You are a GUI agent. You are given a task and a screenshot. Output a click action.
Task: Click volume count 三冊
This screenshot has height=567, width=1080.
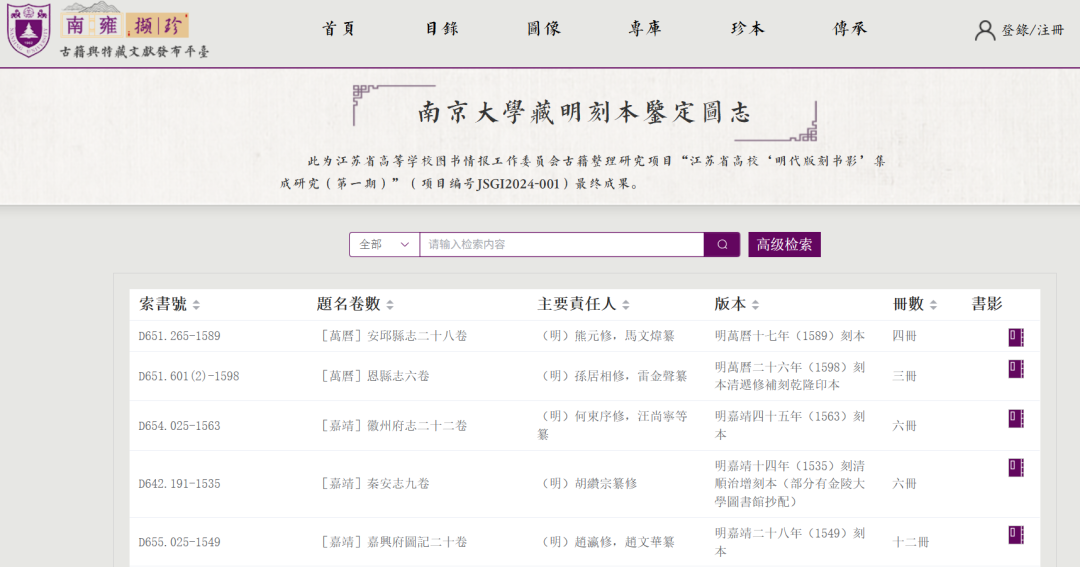click(904, 376)
